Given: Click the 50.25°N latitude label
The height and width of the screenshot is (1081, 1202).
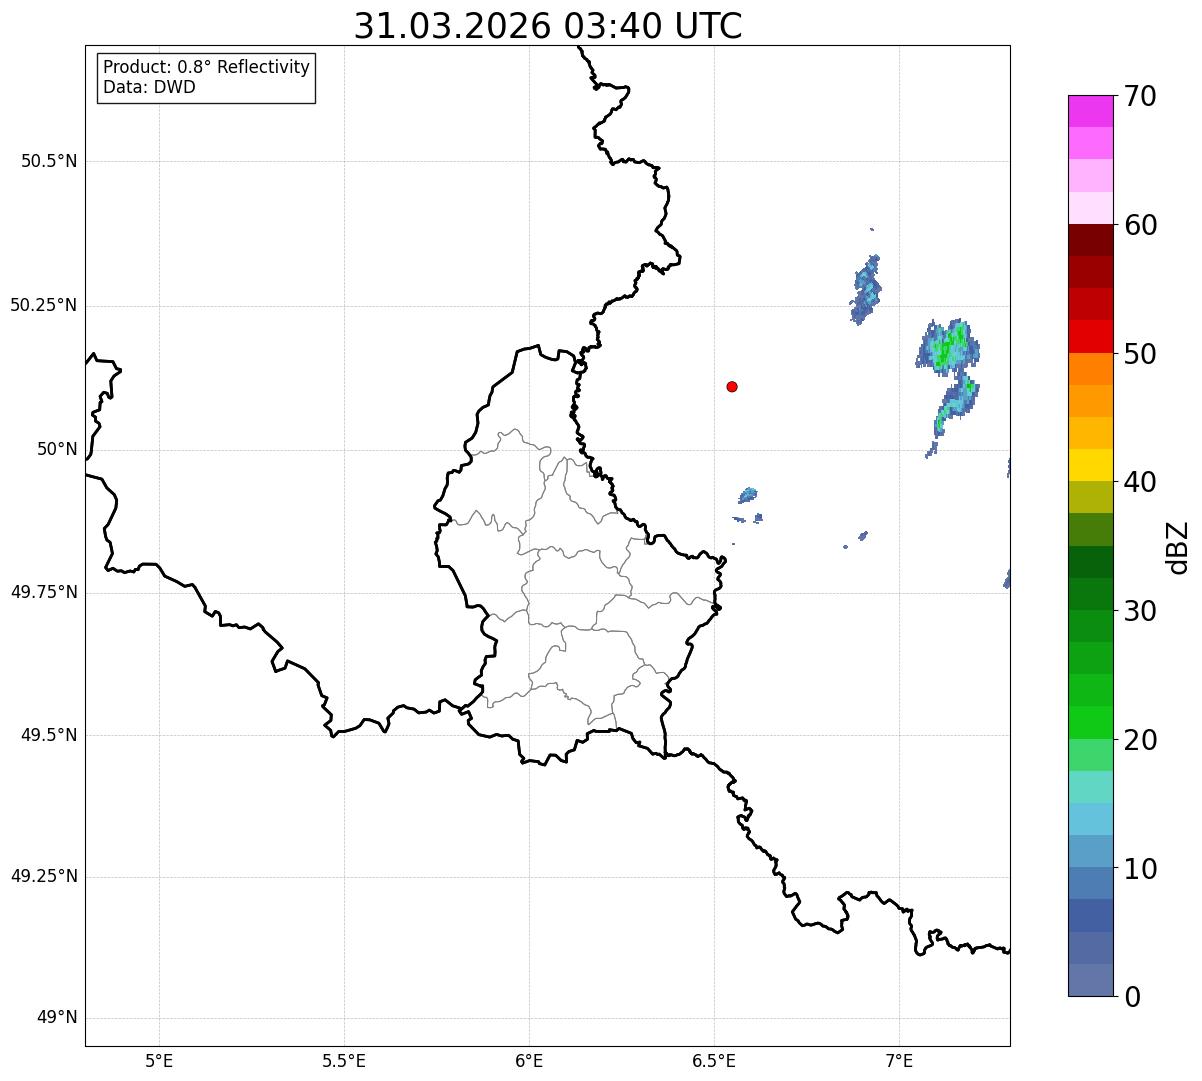Looking at the screenshot, I should point(44,305).
